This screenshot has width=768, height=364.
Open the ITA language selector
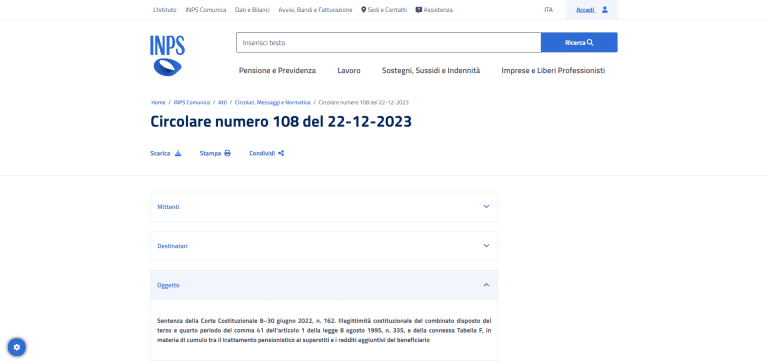[x=549, y=10]
